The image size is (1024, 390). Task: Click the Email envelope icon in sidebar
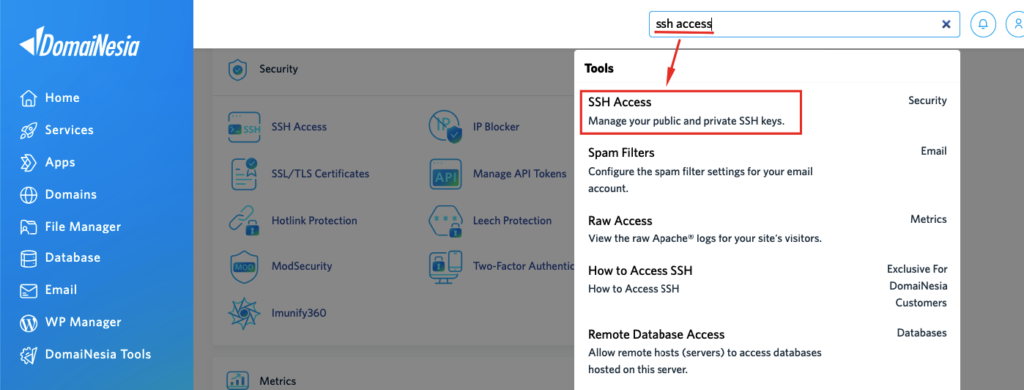(29, 290)
